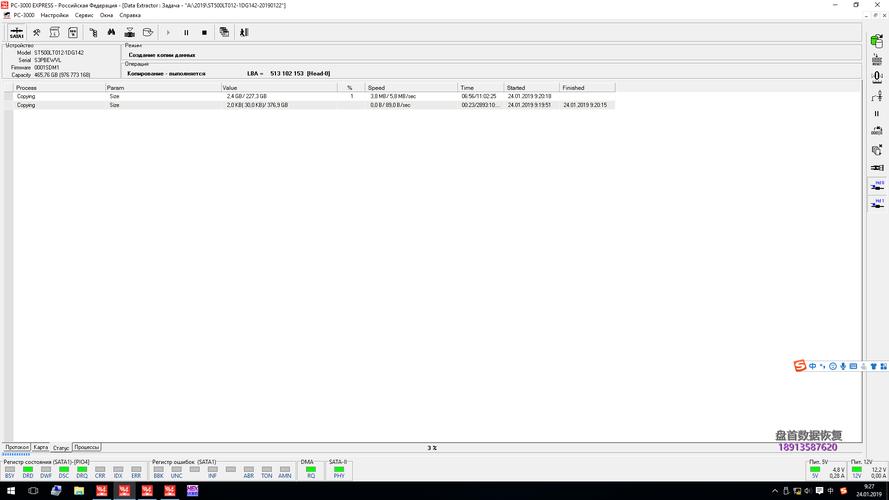Image resolution: width=889 pixels, height=500 pixels.
Task: Open the Сервис menu
Action: [x=85, y=16]
